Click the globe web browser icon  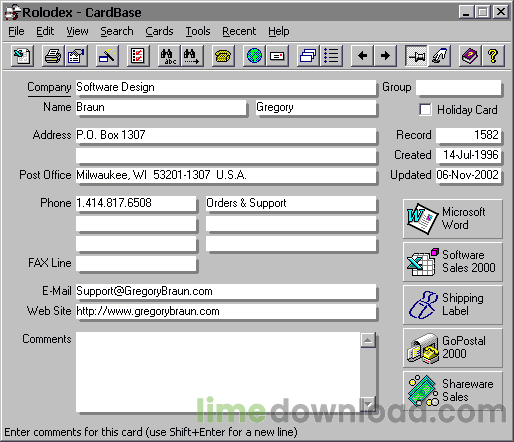coord(254,56)
